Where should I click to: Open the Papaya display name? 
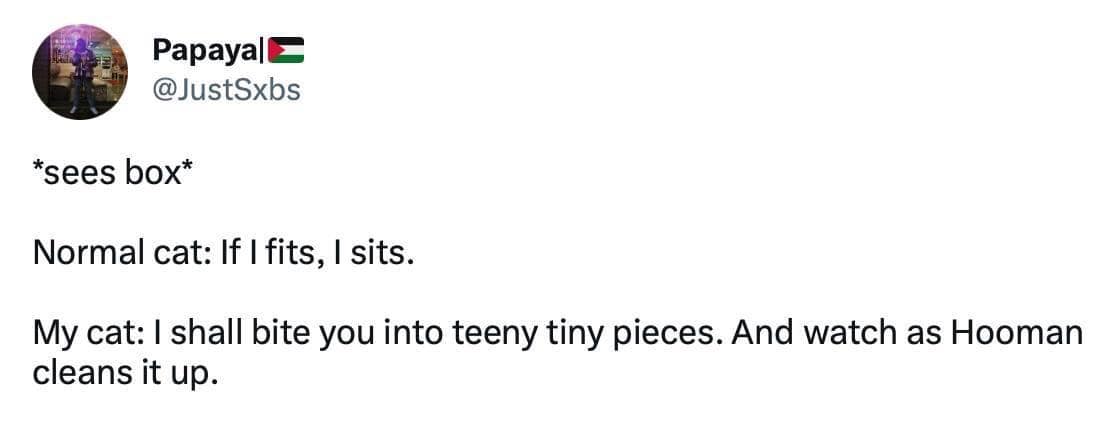207,49
